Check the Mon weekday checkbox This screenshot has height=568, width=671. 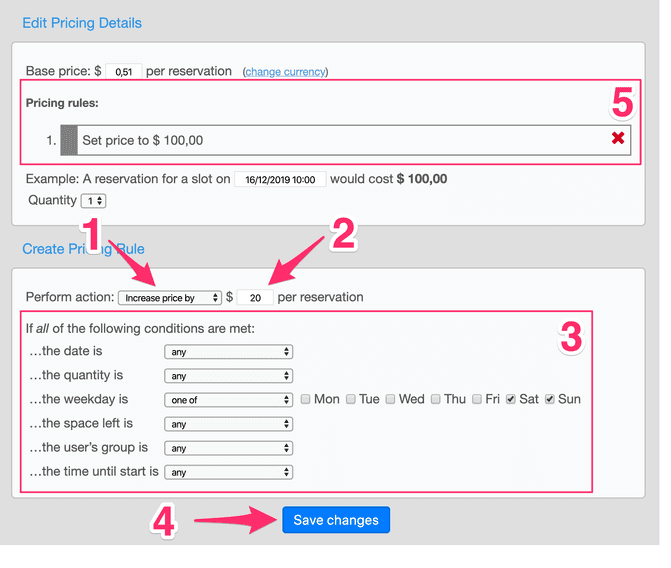click(305, 399)
